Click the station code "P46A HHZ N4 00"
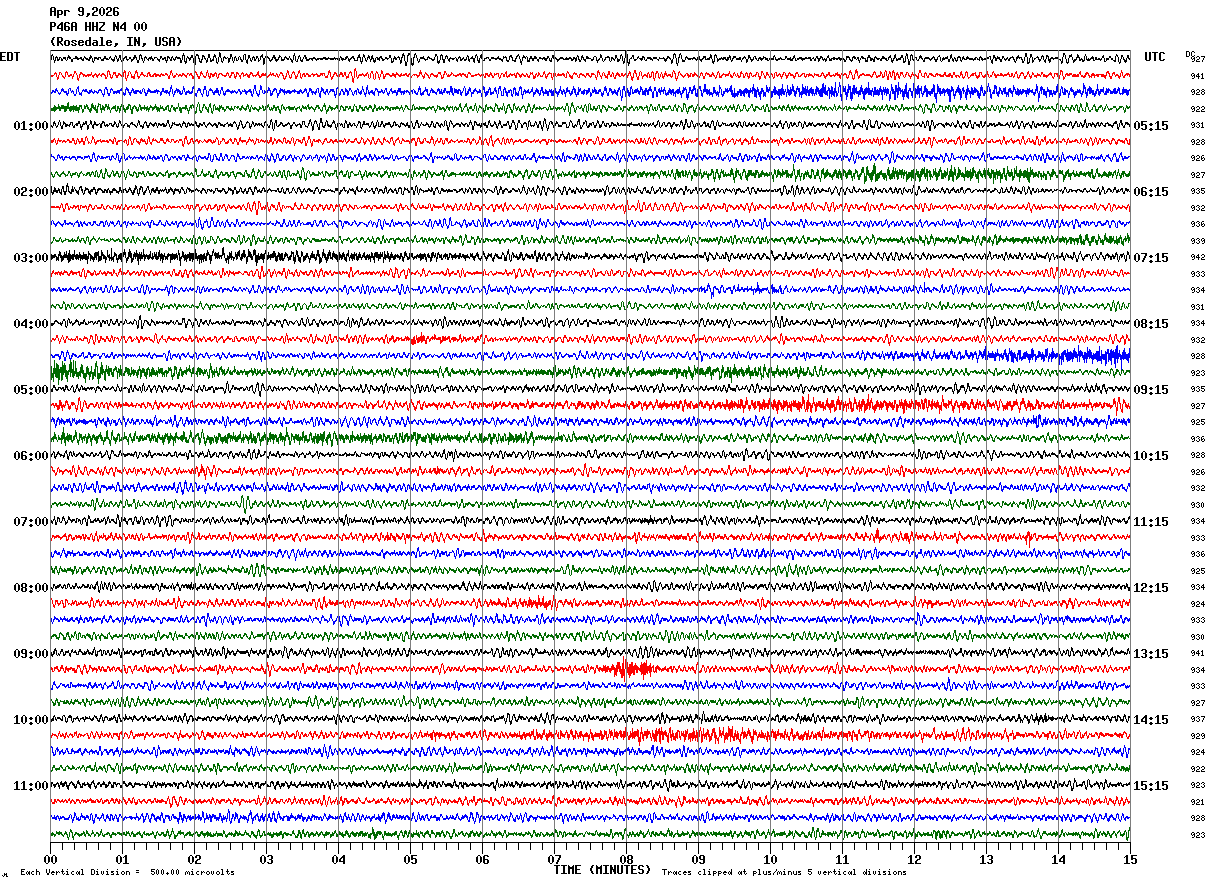This screenshot has height=886, width=1210. (x=98, y=27)
